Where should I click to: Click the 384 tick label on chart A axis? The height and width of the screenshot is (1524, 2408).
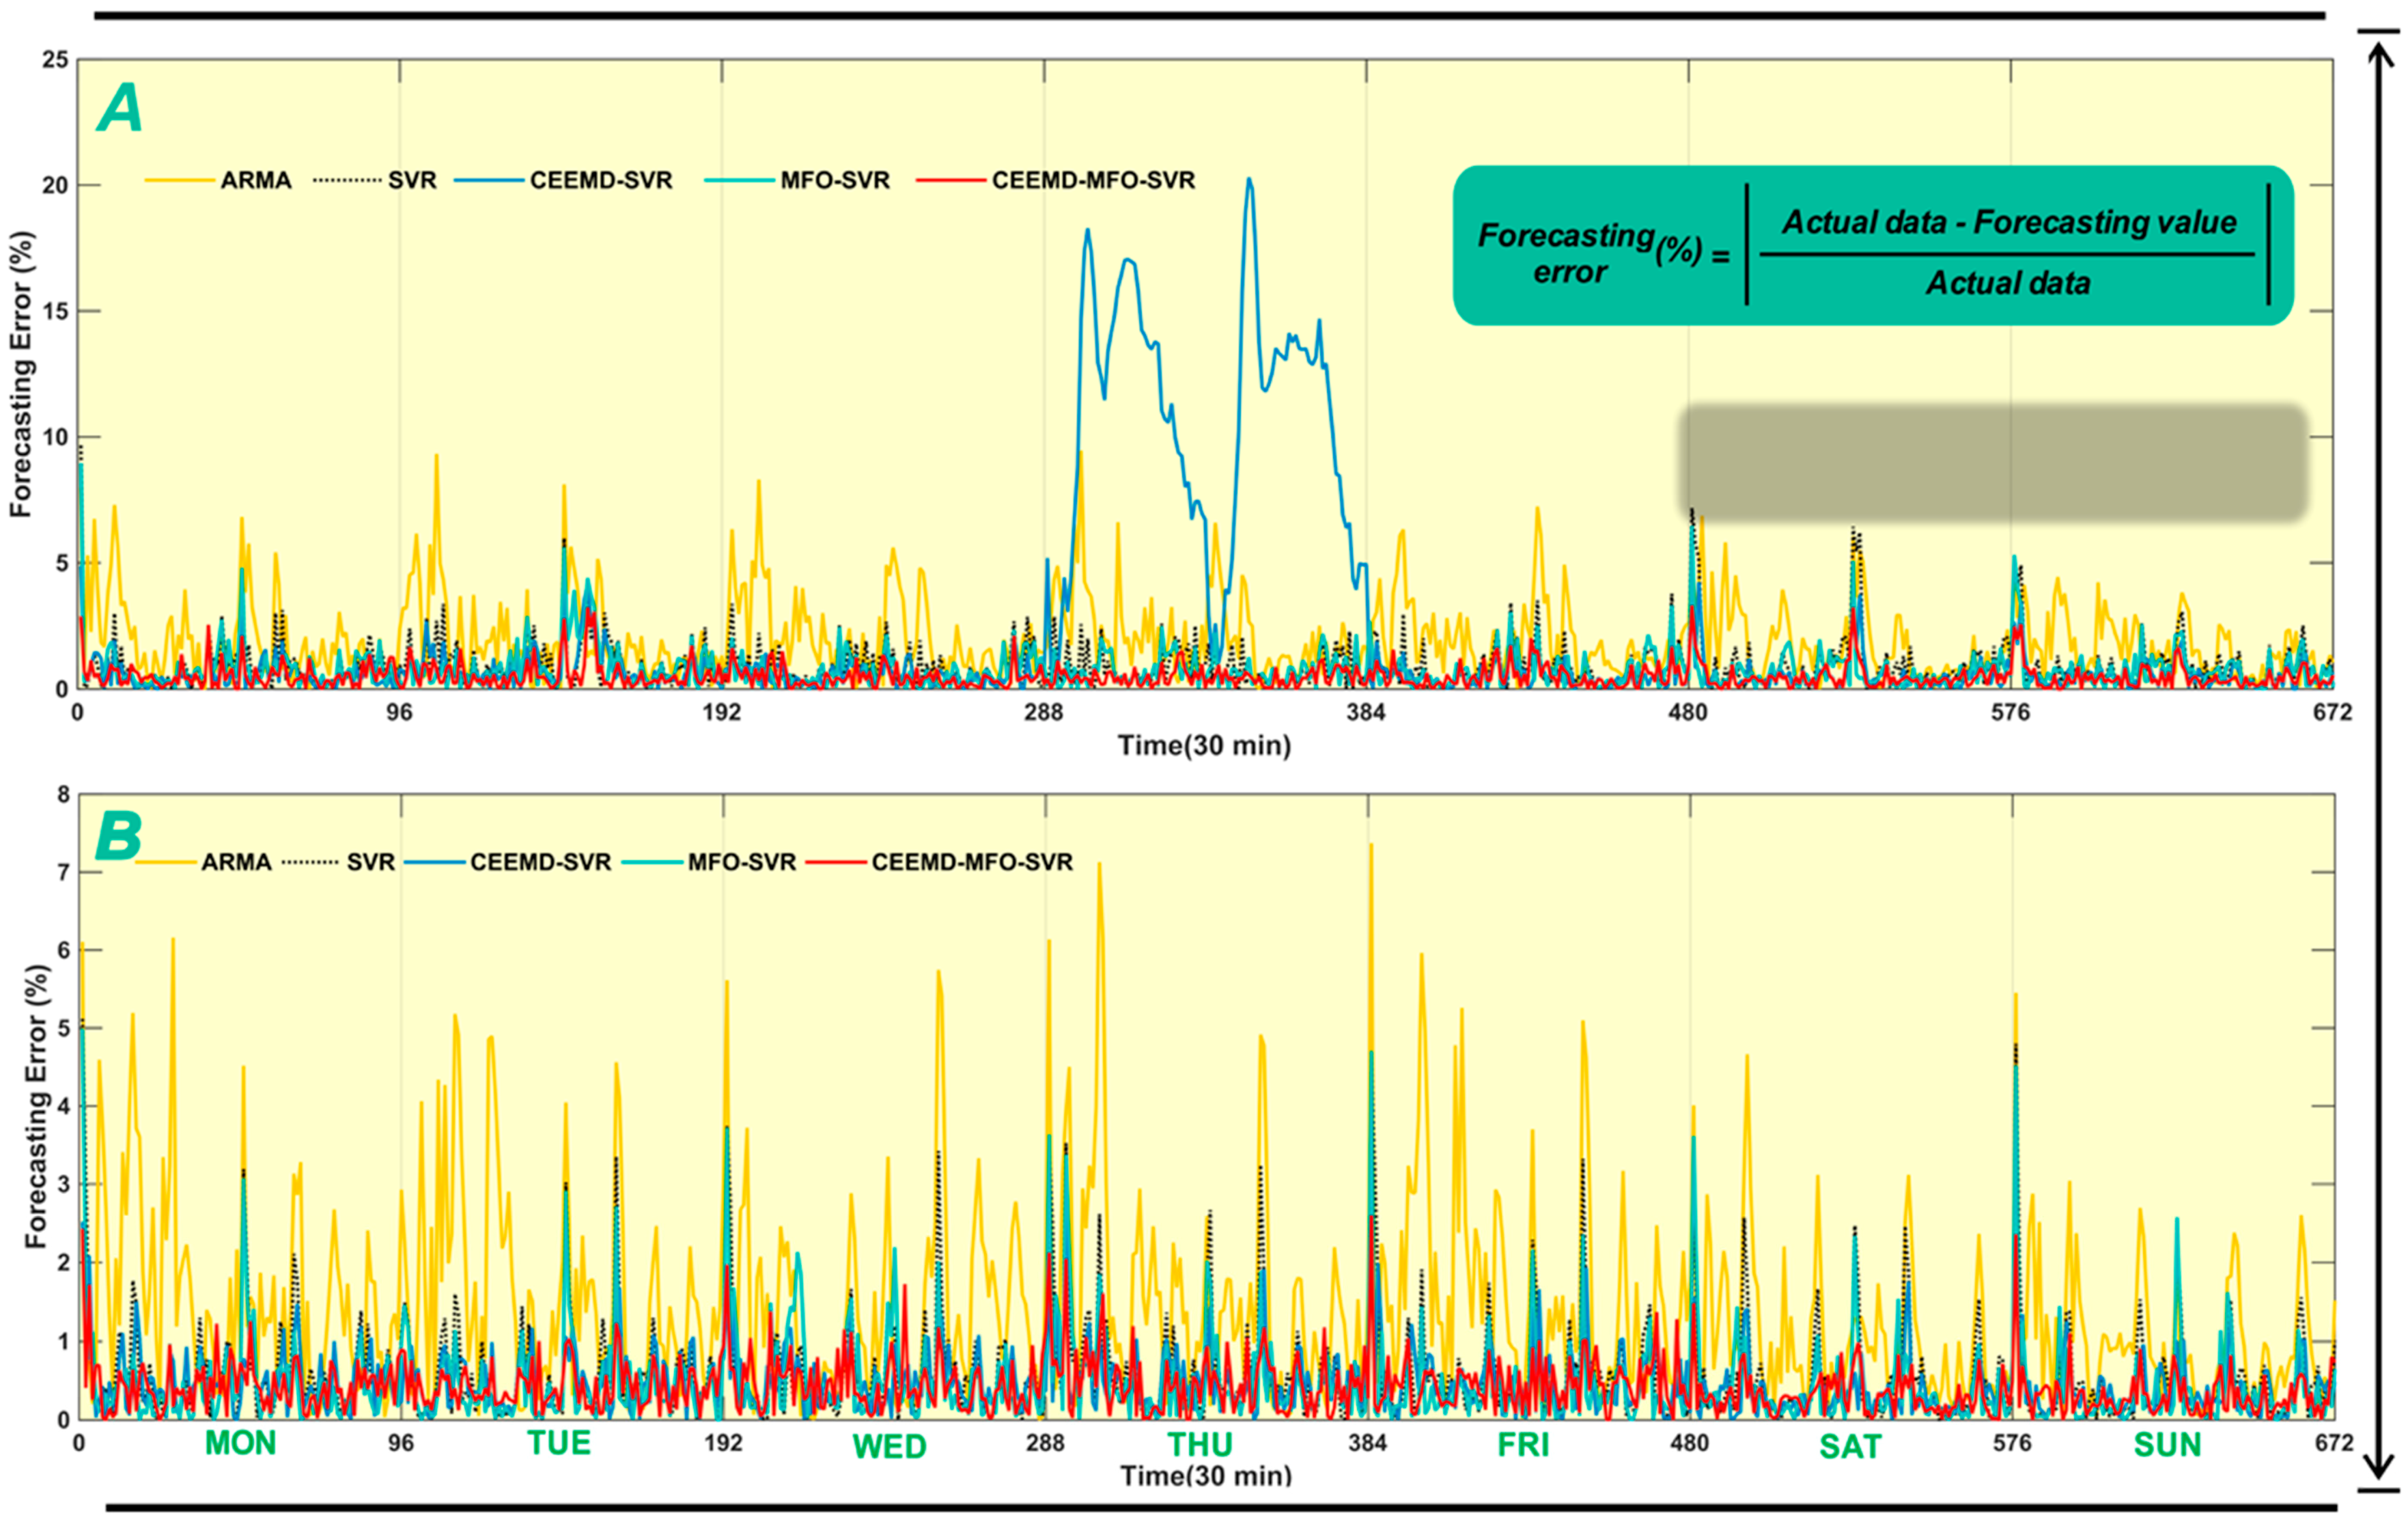1366,713
